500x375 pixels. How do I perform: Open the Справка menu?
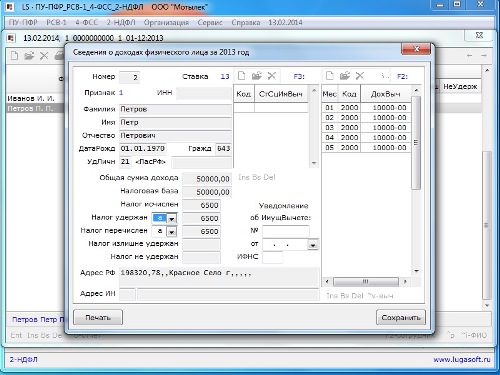coord(246,22)
